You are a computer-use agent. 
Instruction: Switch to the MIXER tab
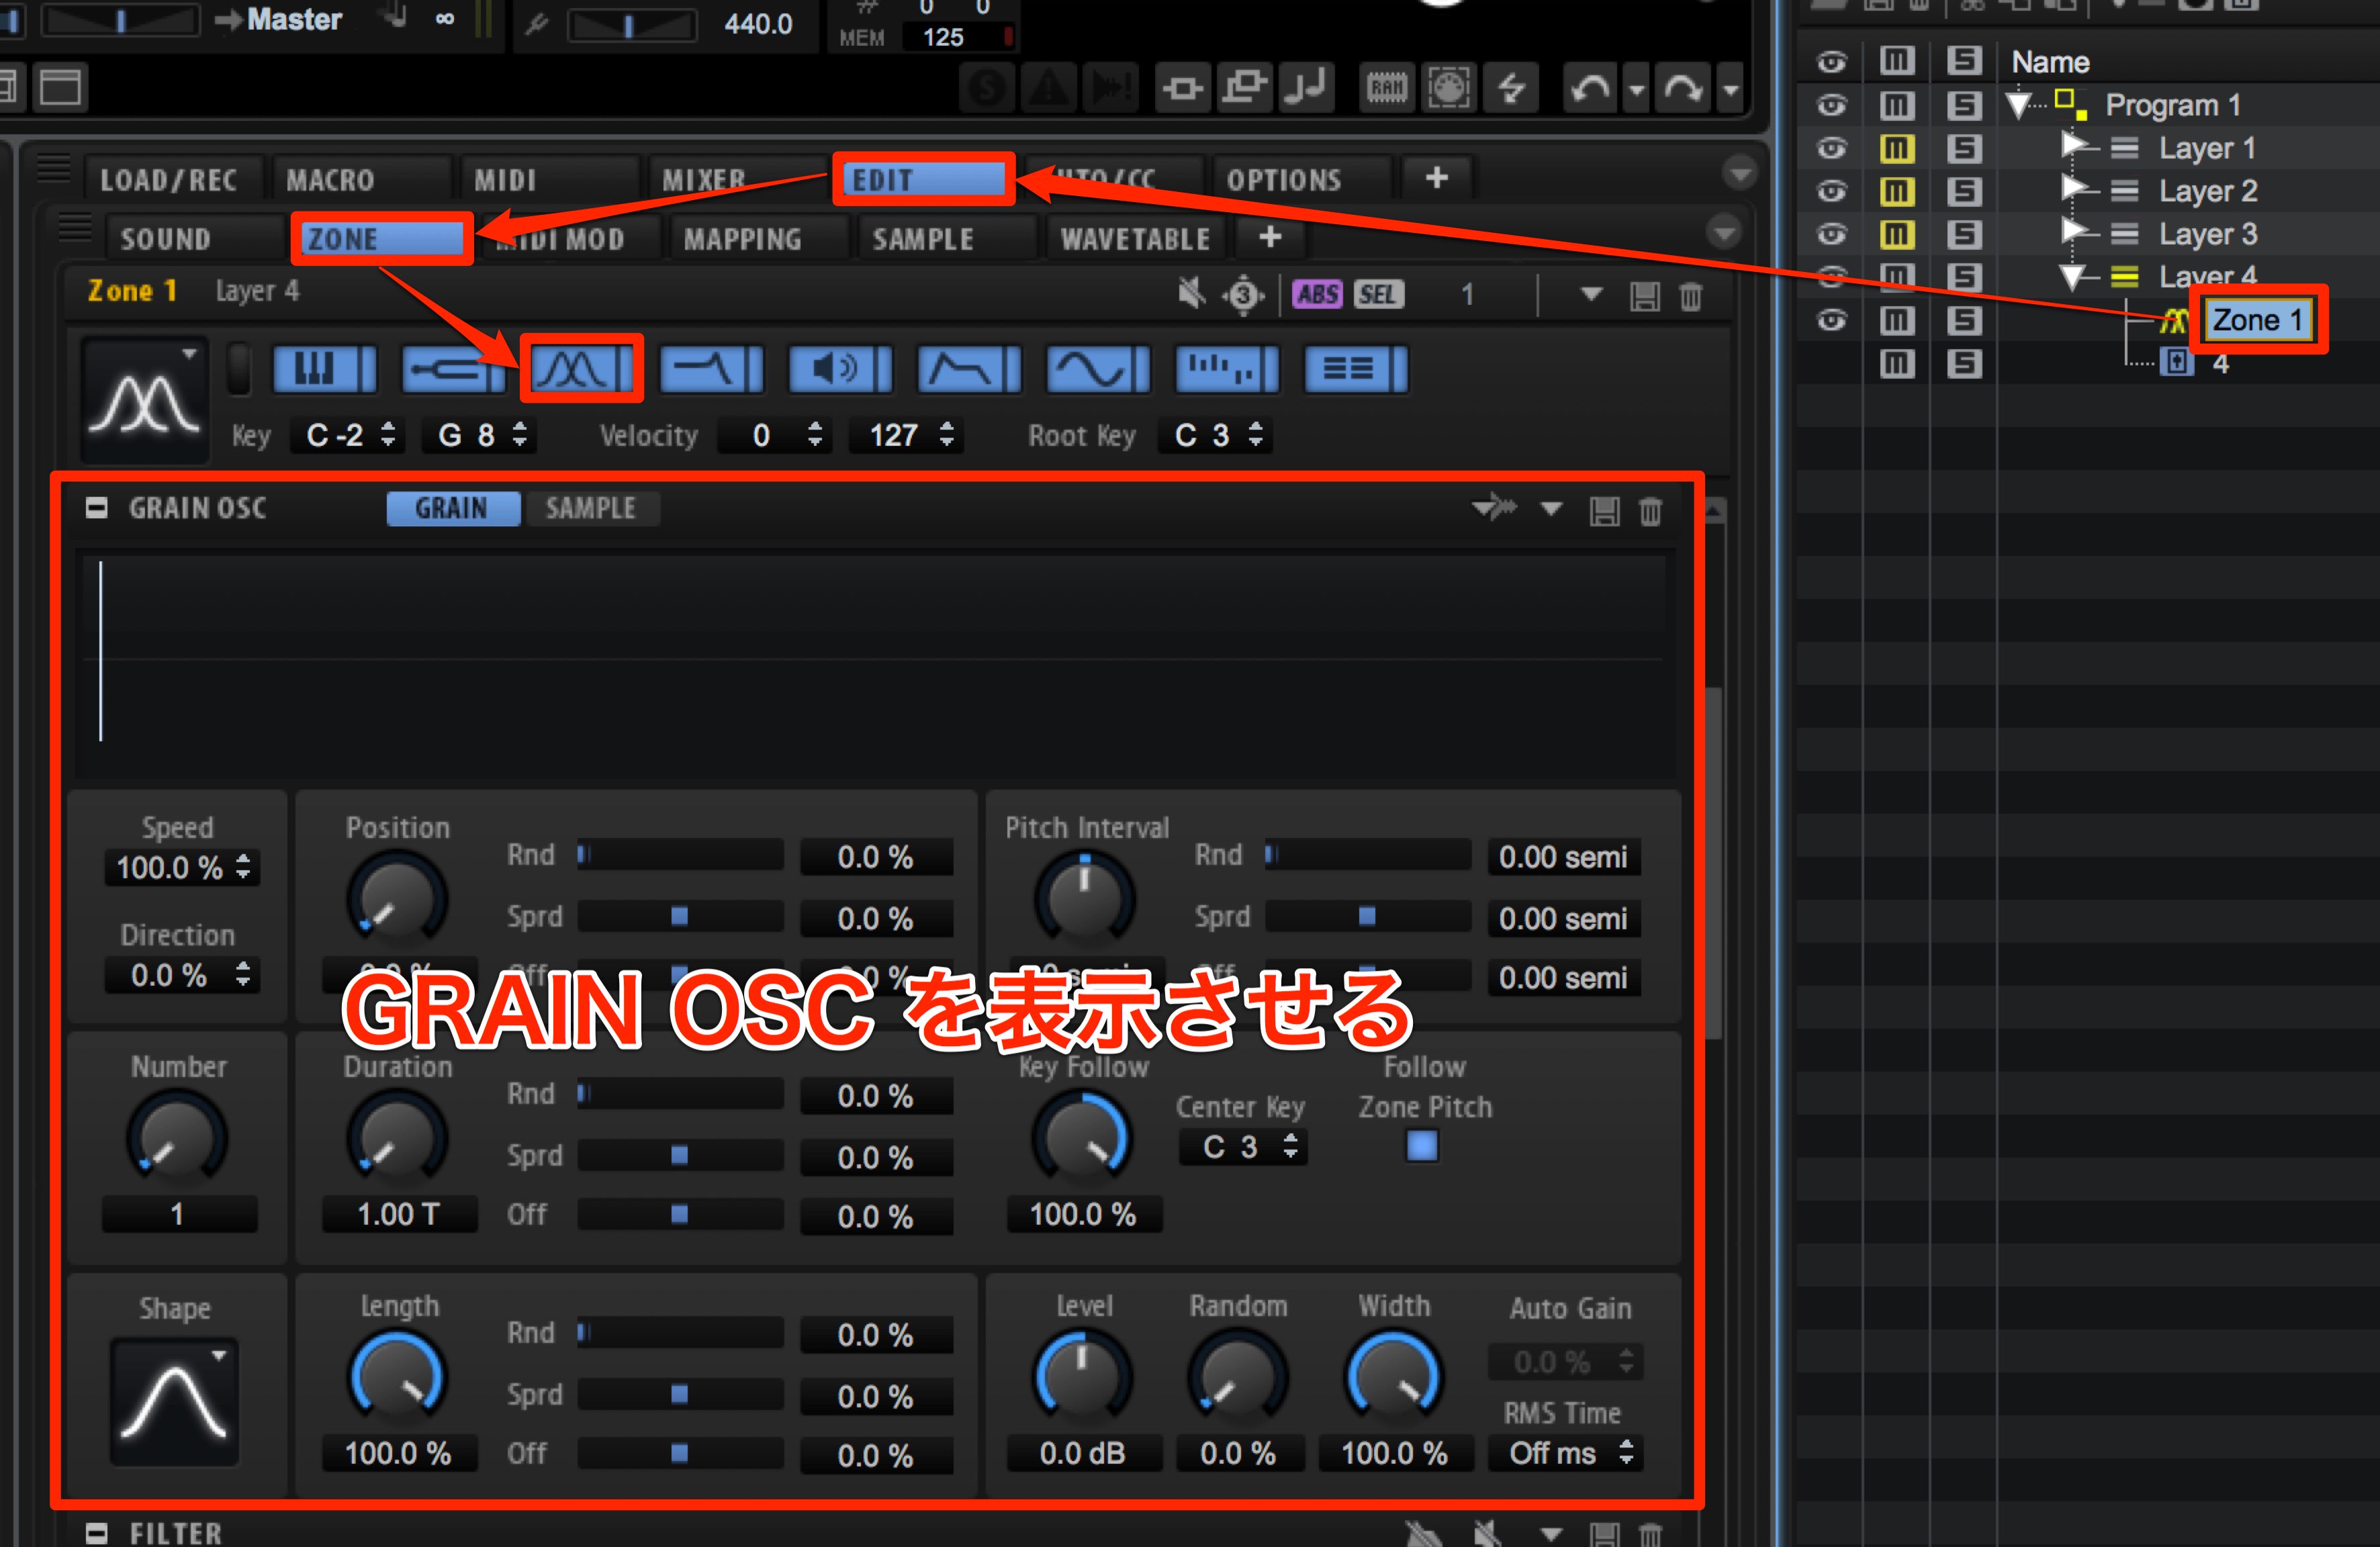737,179
